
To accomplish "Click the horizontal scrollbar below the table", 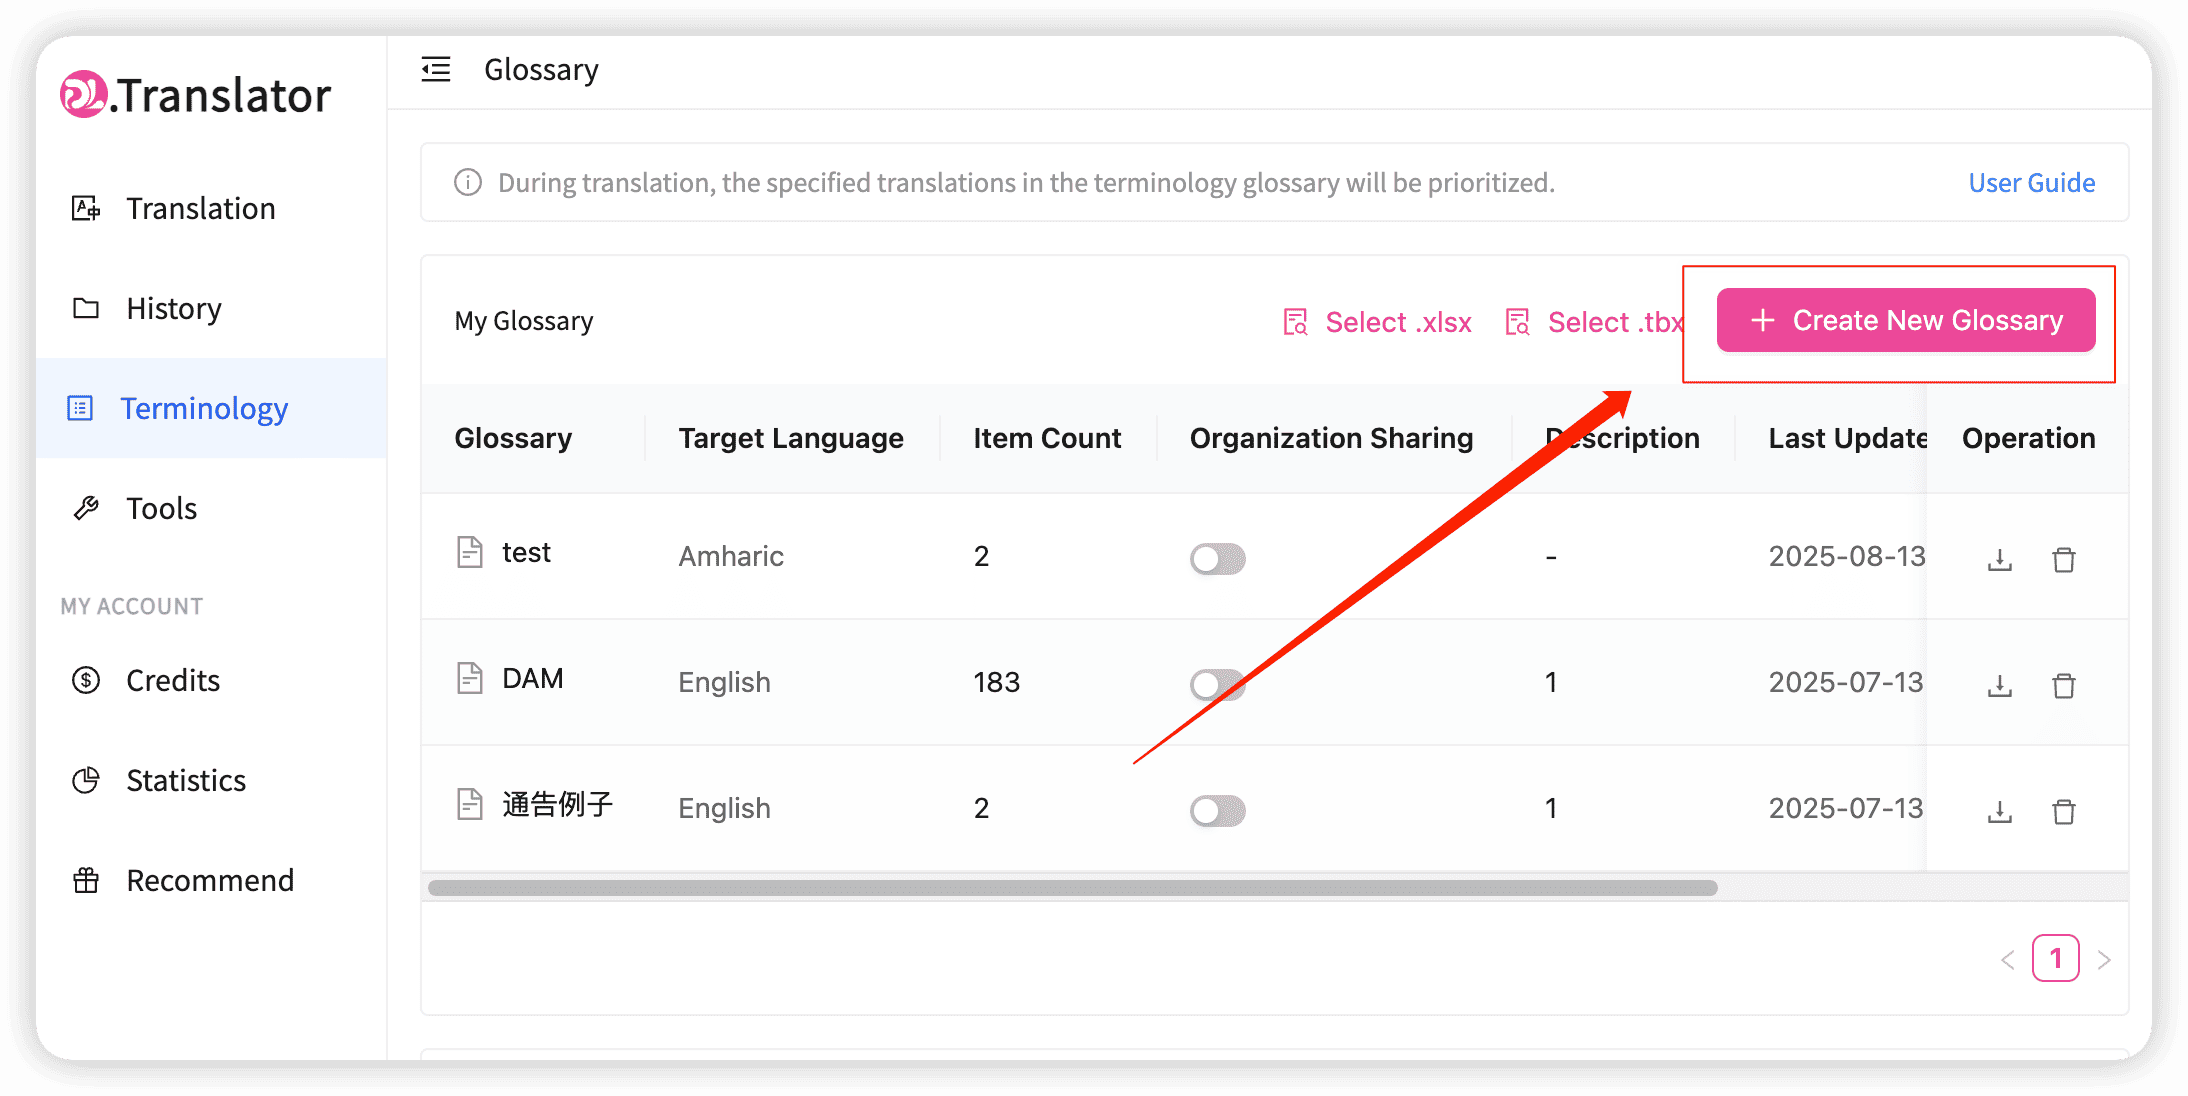I will pyautogui.click(x=1070, y=887).
